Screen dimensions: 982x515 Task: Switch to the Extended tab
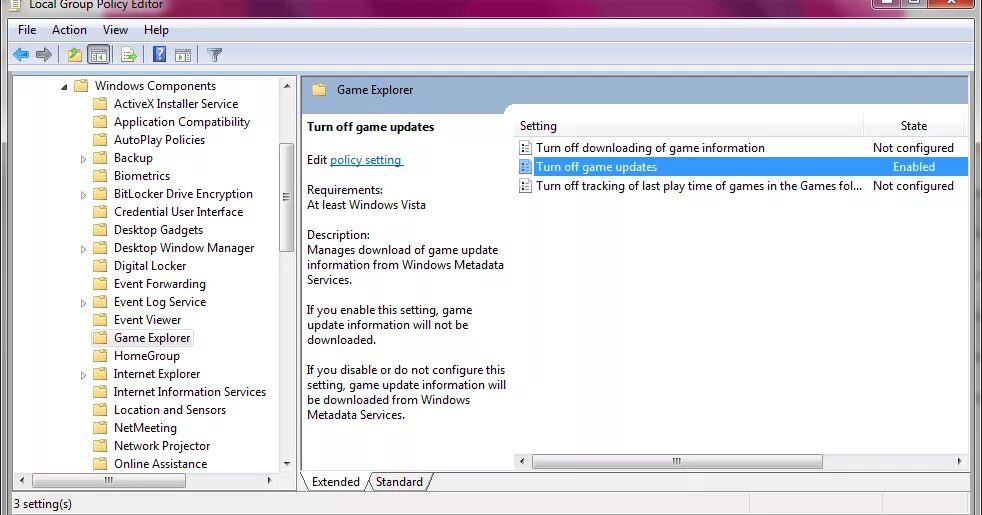click(x=336, y=482)
